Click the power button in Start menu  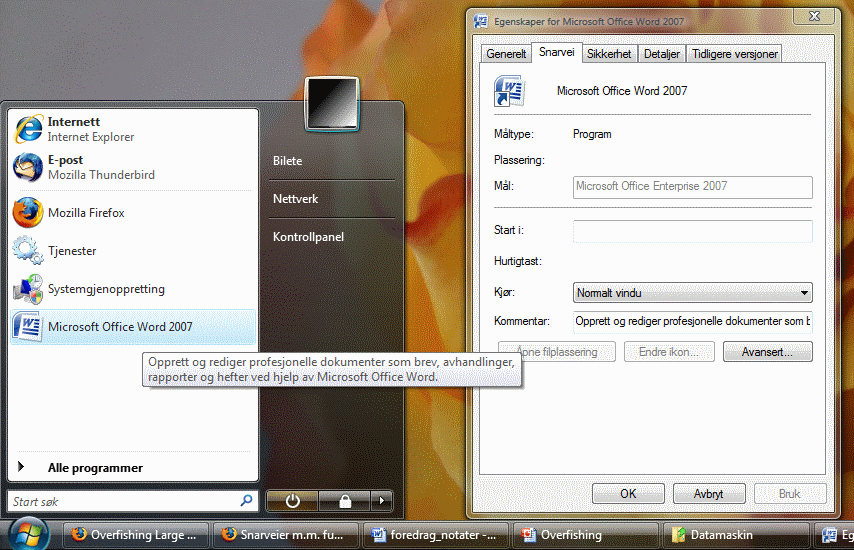[292, 501]
